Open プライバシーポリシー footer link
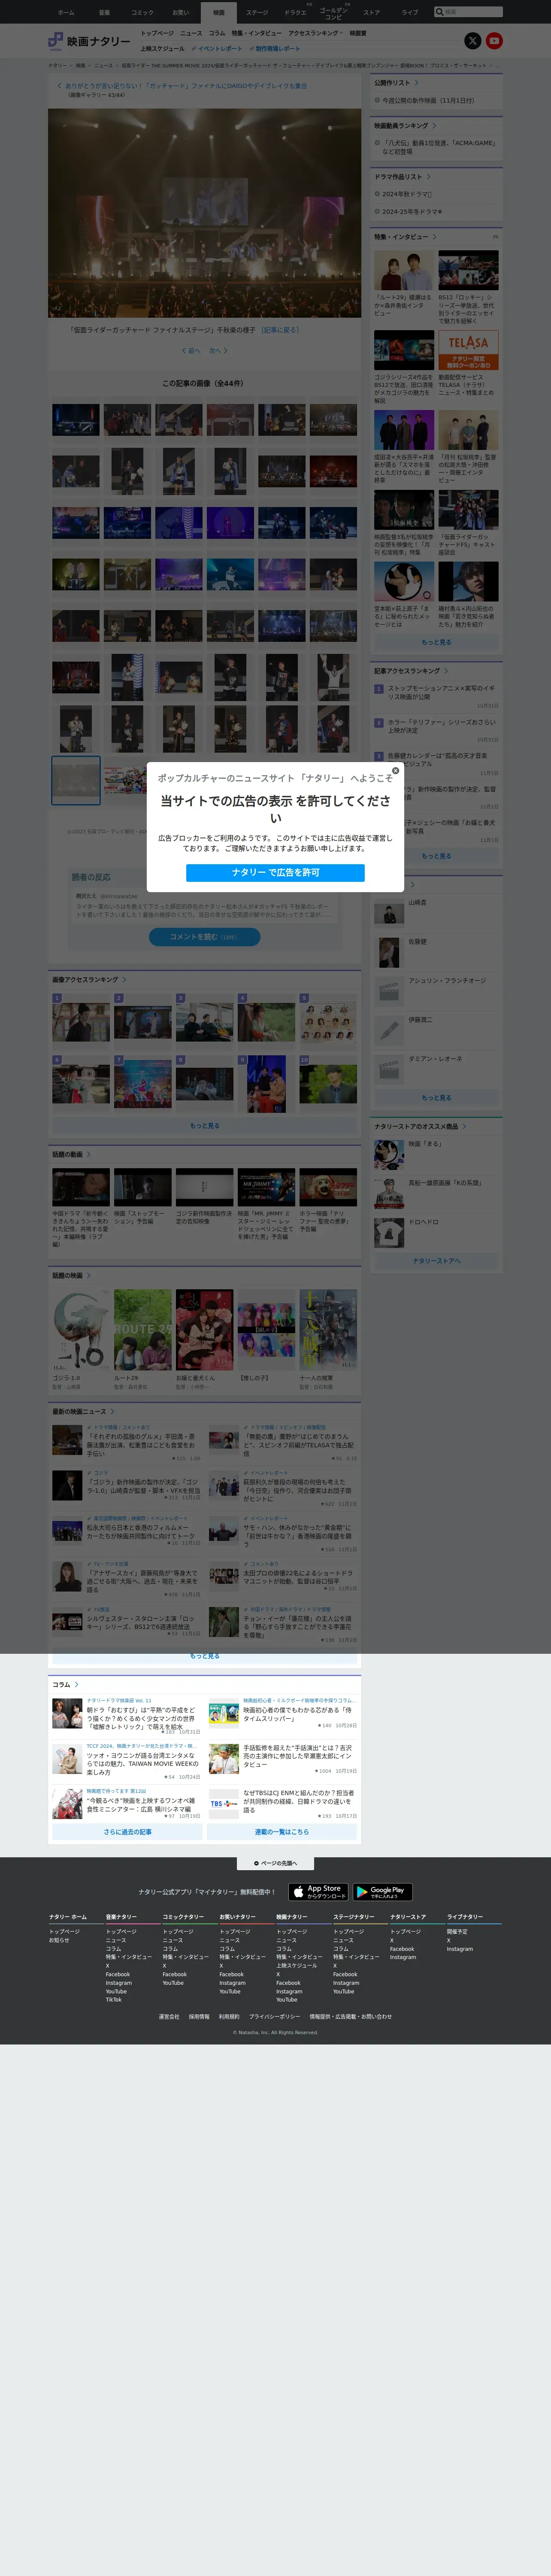551x2576 pixels. pos(275,2016)
